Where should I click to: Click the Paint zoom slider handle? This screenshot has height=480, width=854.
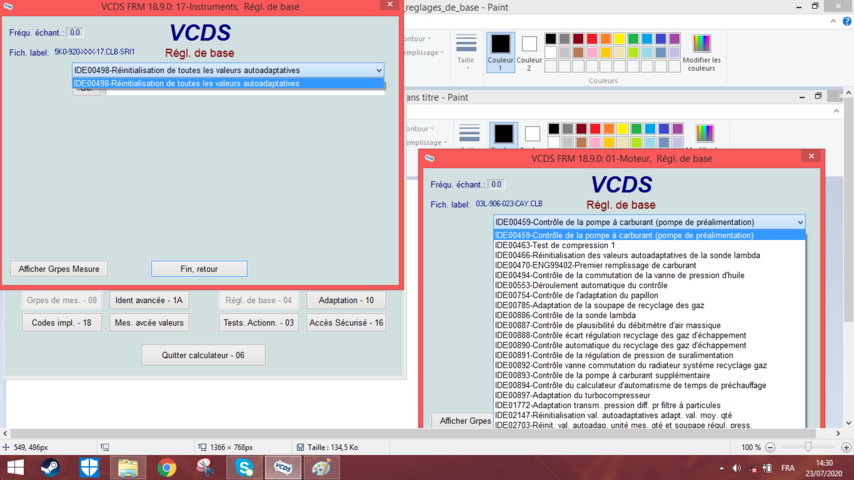coord(808,447)
